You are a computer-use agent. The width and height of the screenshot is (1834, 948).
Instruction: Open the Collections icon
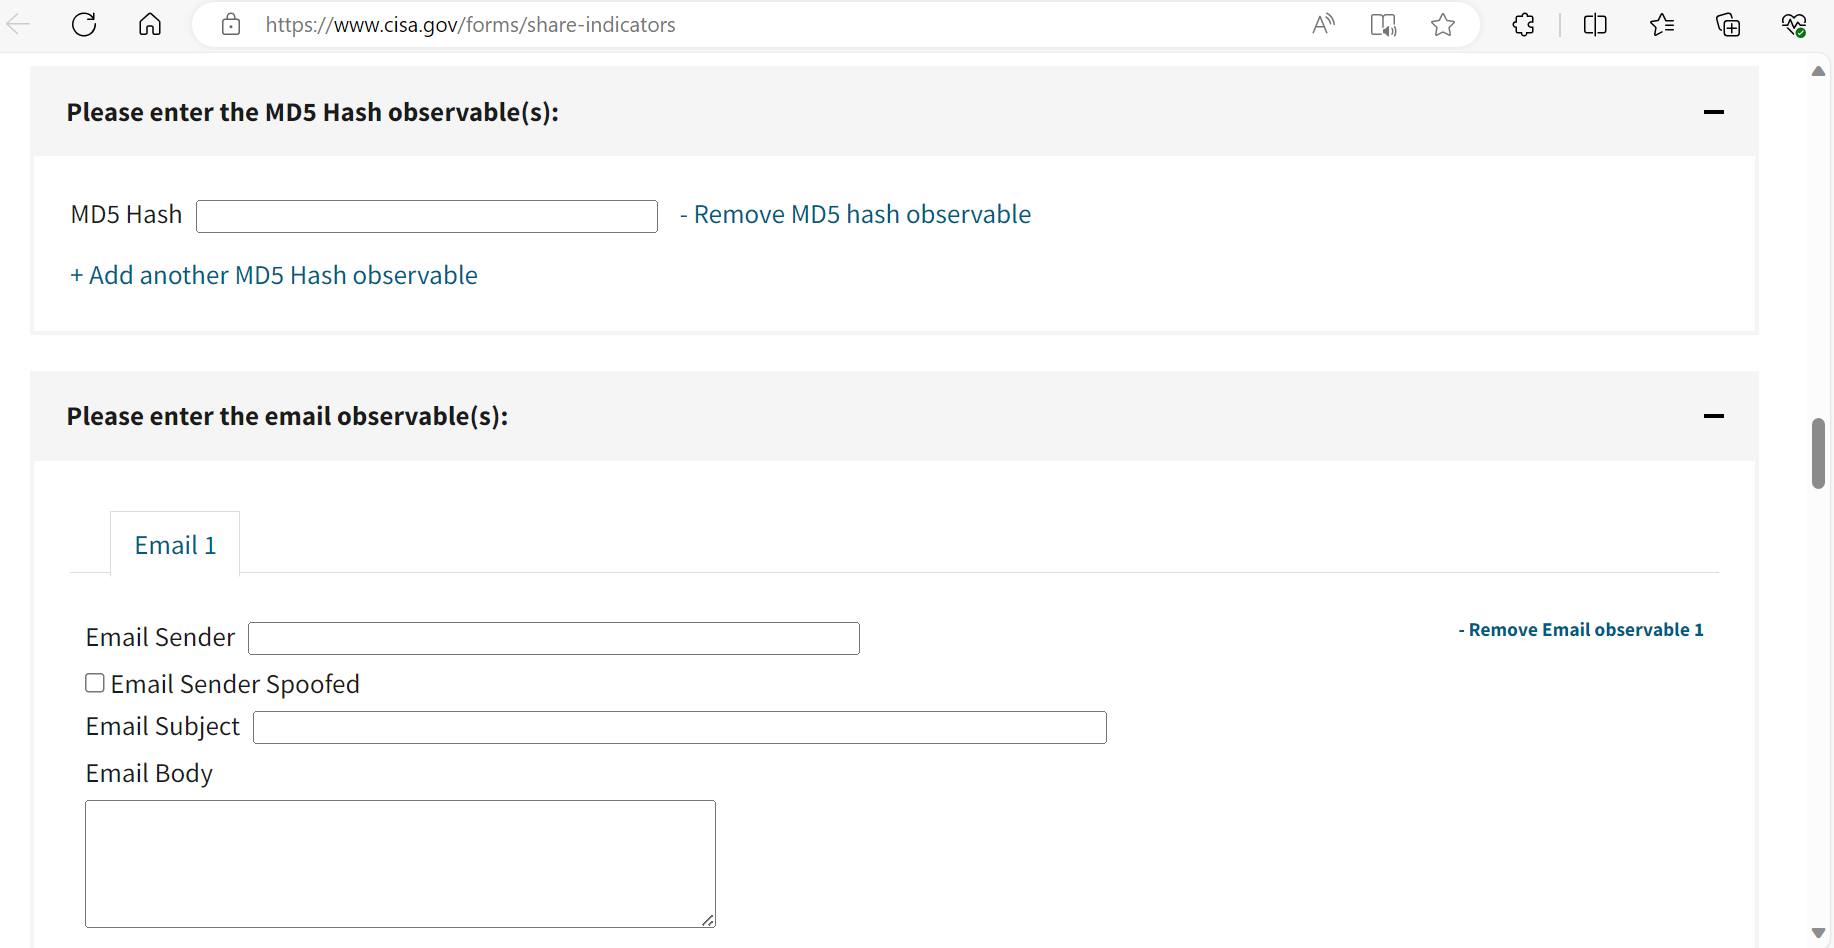pyautogui.click(x=1728, y=25)
